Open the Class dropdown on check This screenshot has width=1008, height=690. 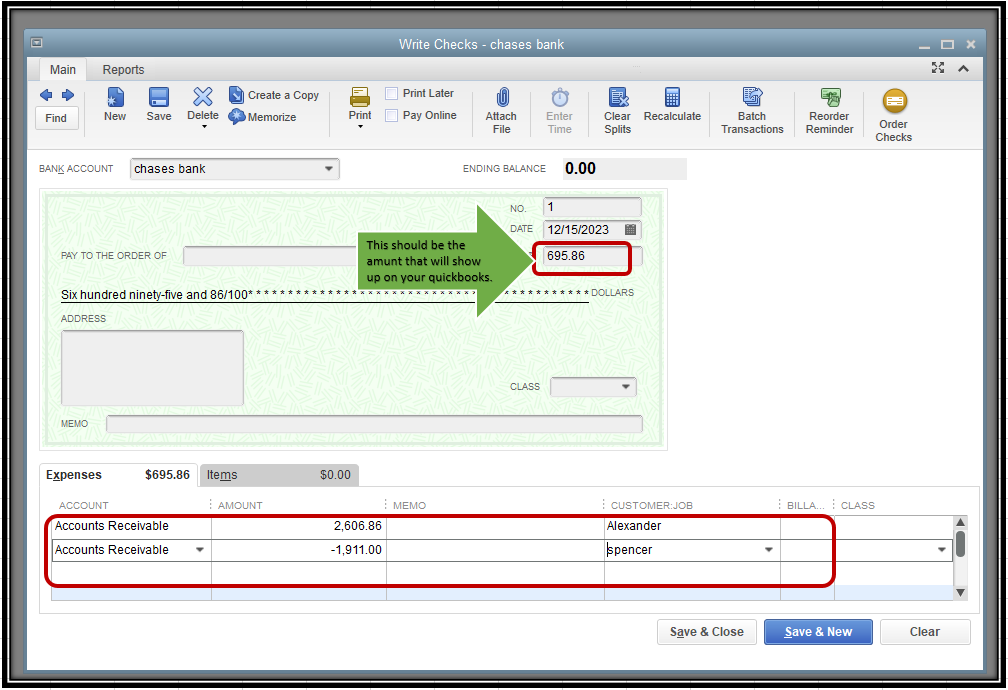[x=626, y=387]
